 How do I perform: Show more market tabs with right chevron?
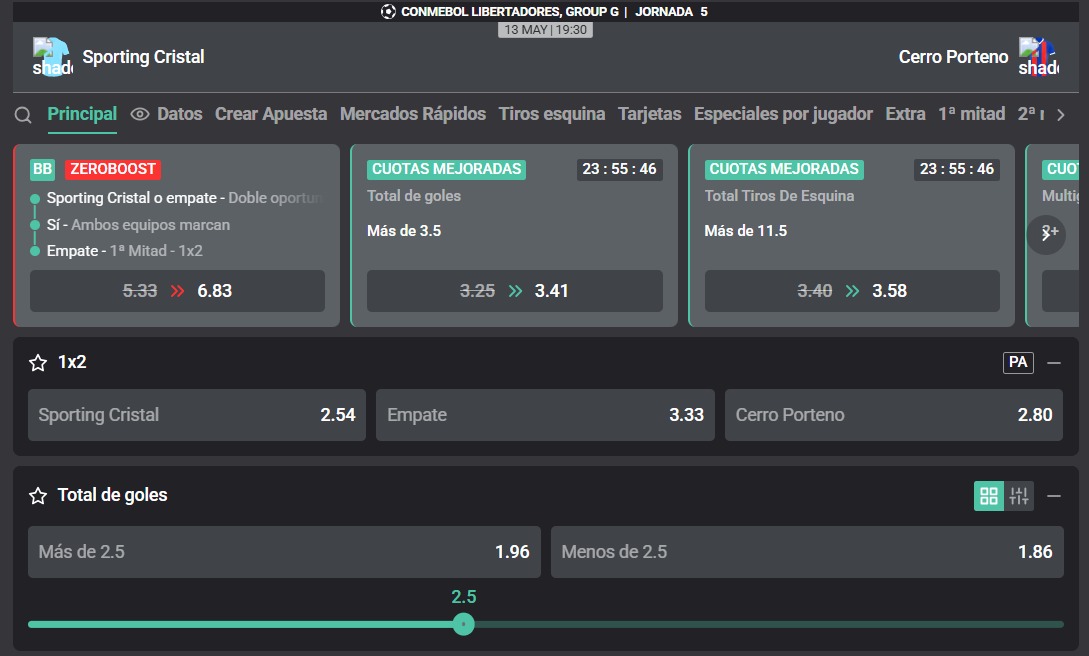coord(1061,115)
